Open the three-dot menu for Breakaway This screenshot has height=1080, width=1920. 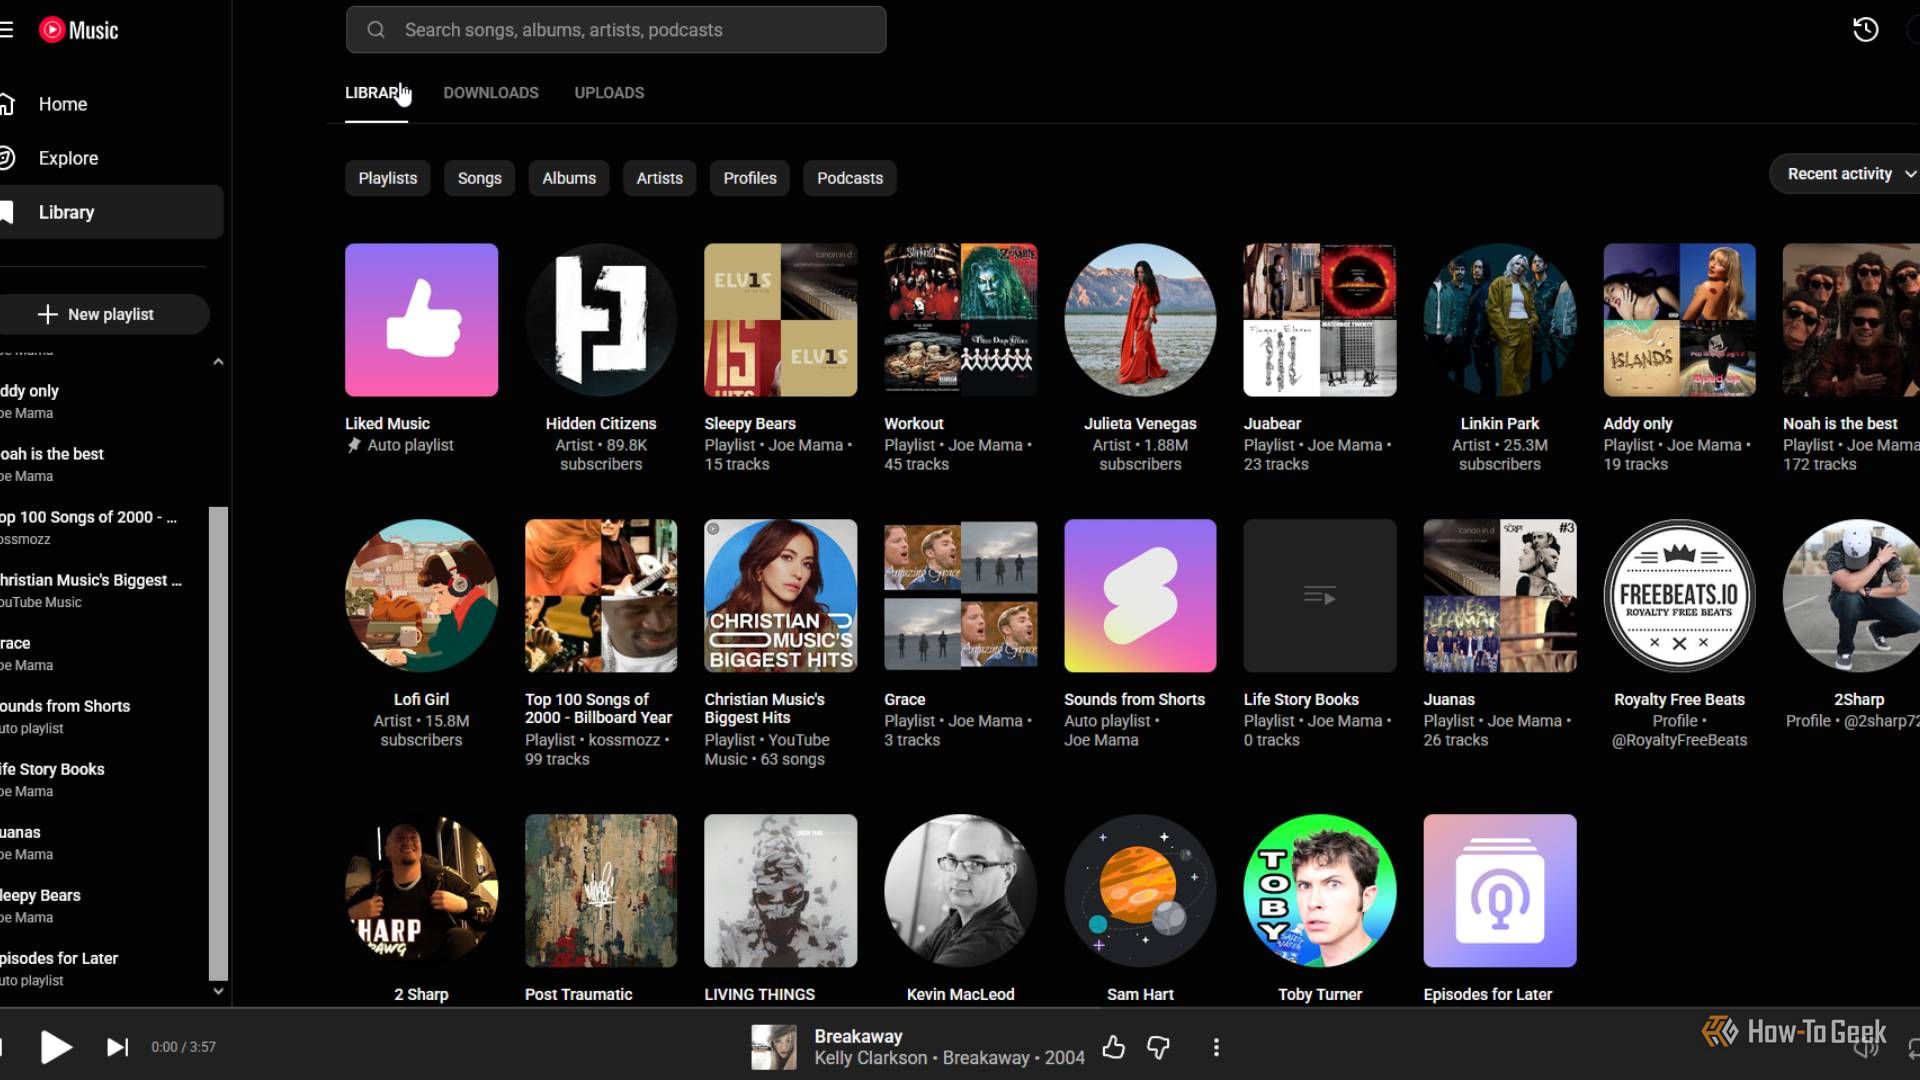pos(1216,1047)
